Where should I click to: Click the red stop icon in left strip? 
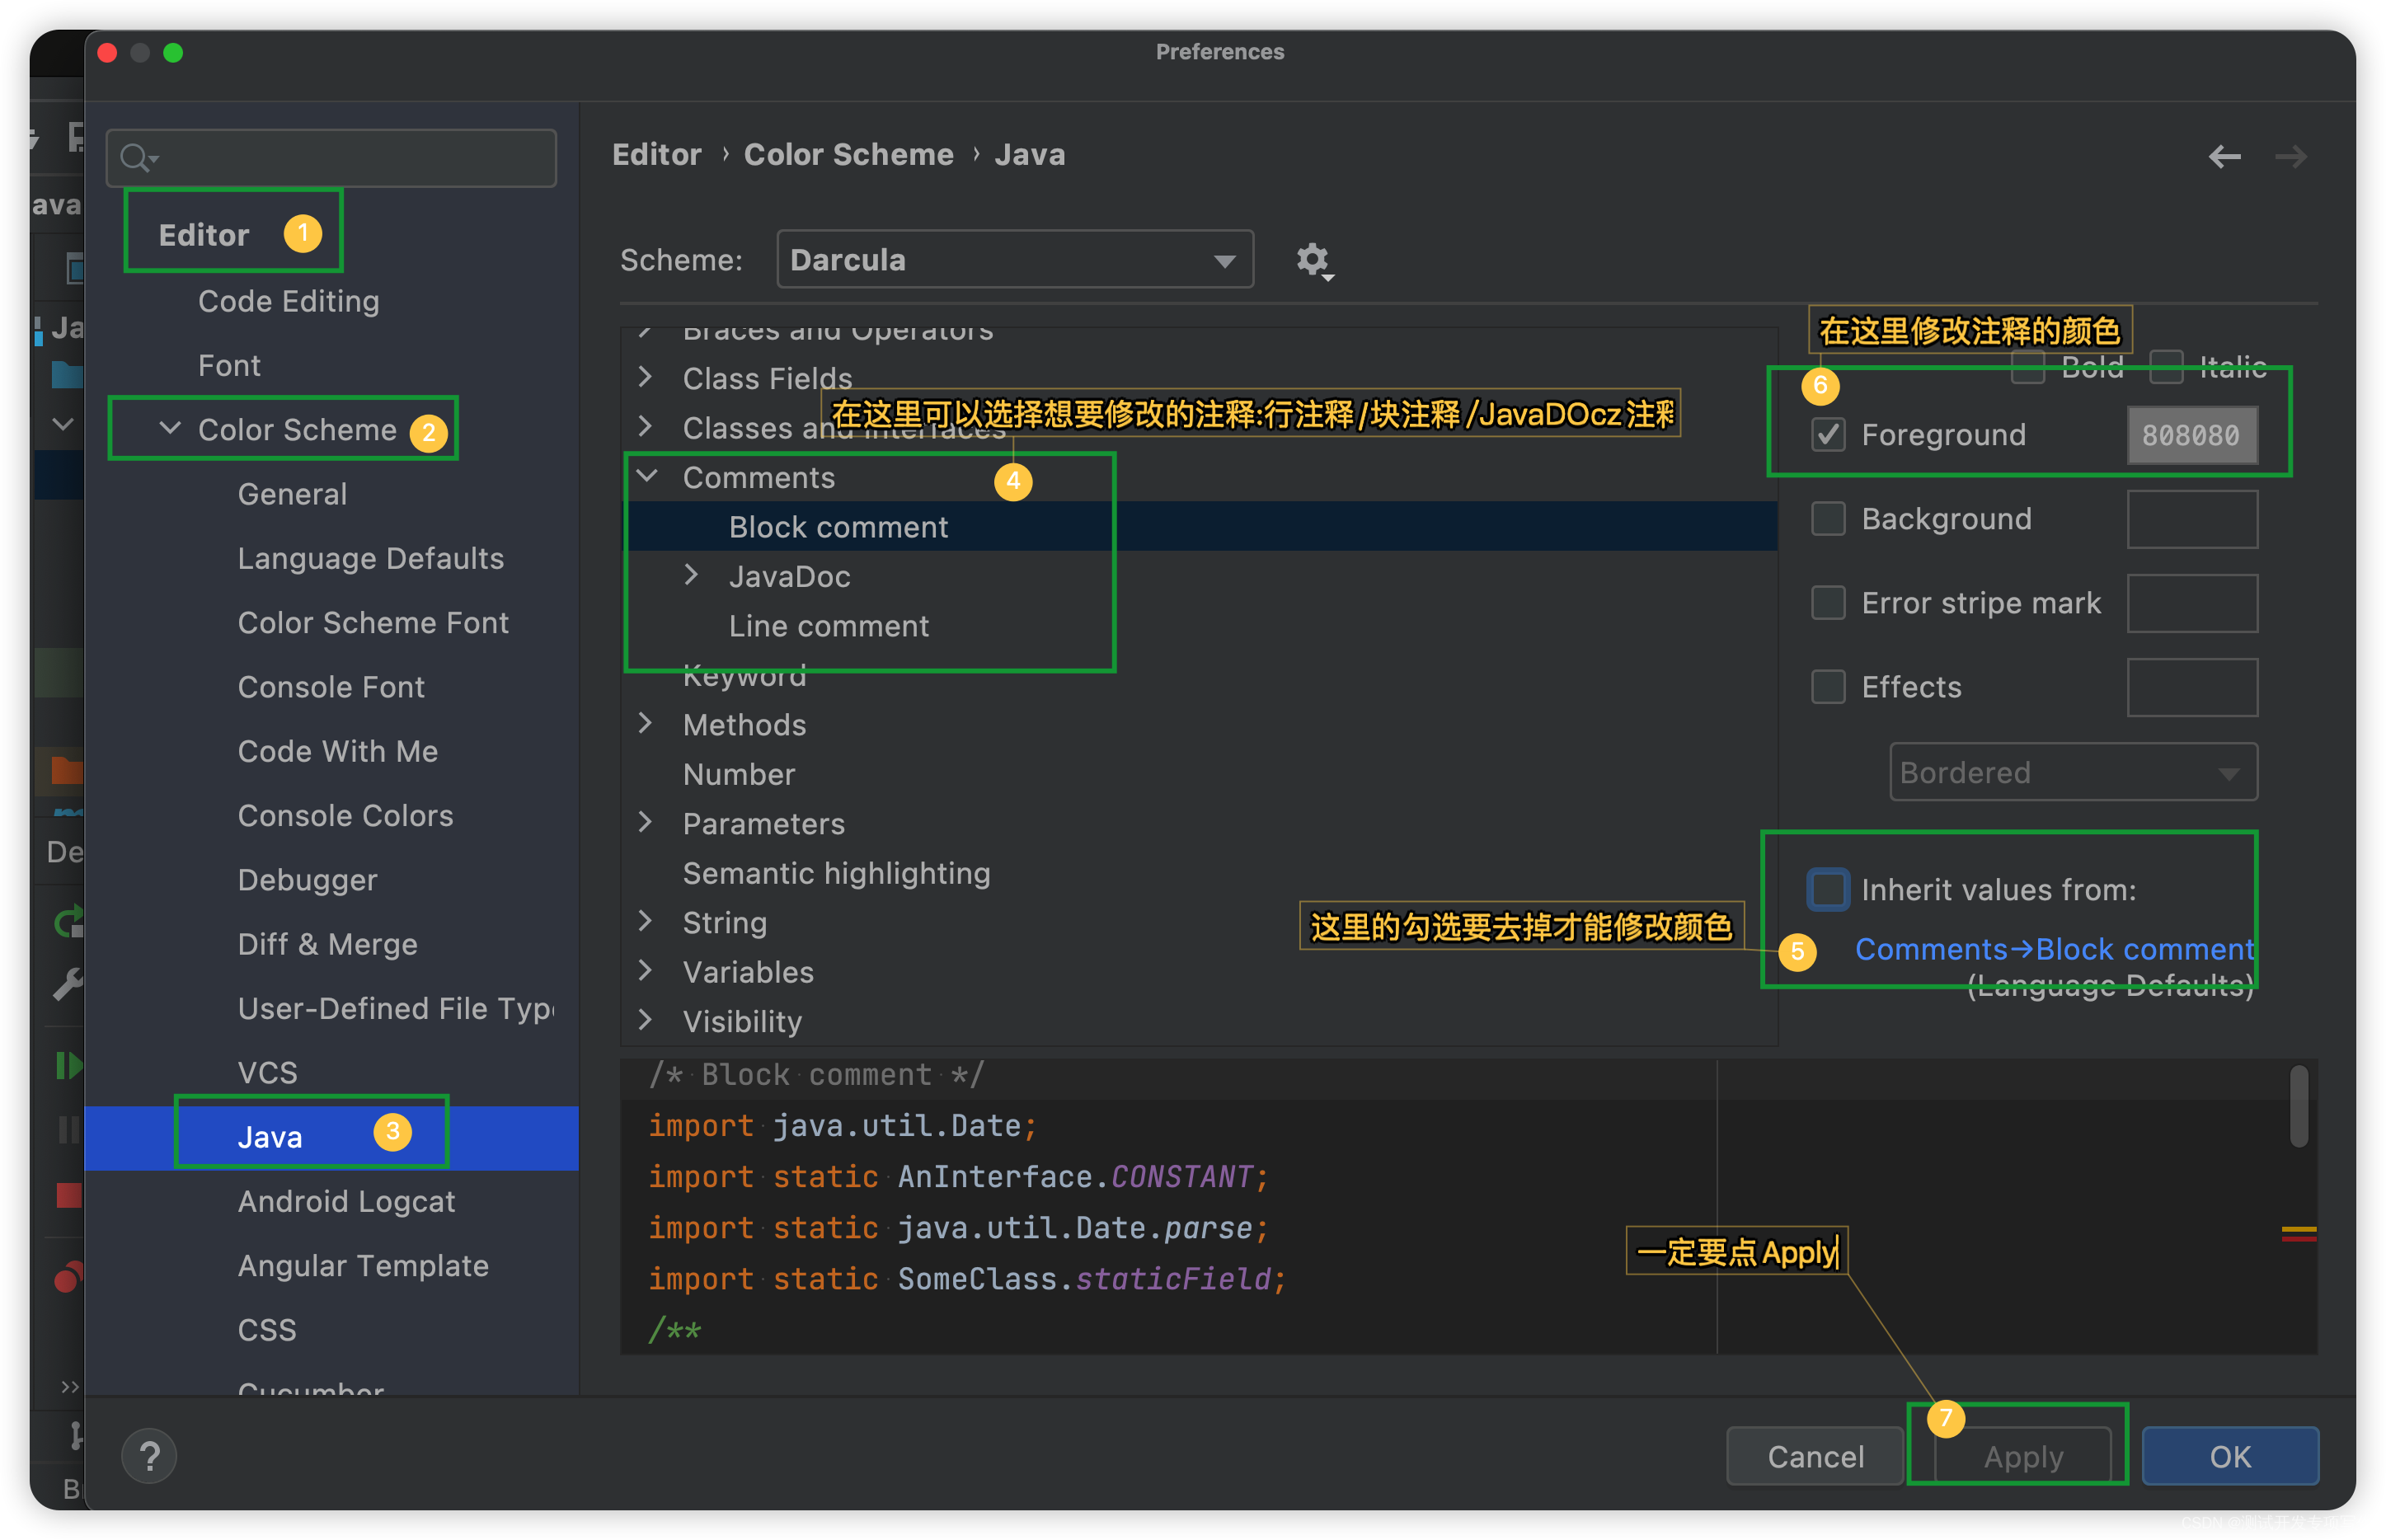(x=68, y=1195)
